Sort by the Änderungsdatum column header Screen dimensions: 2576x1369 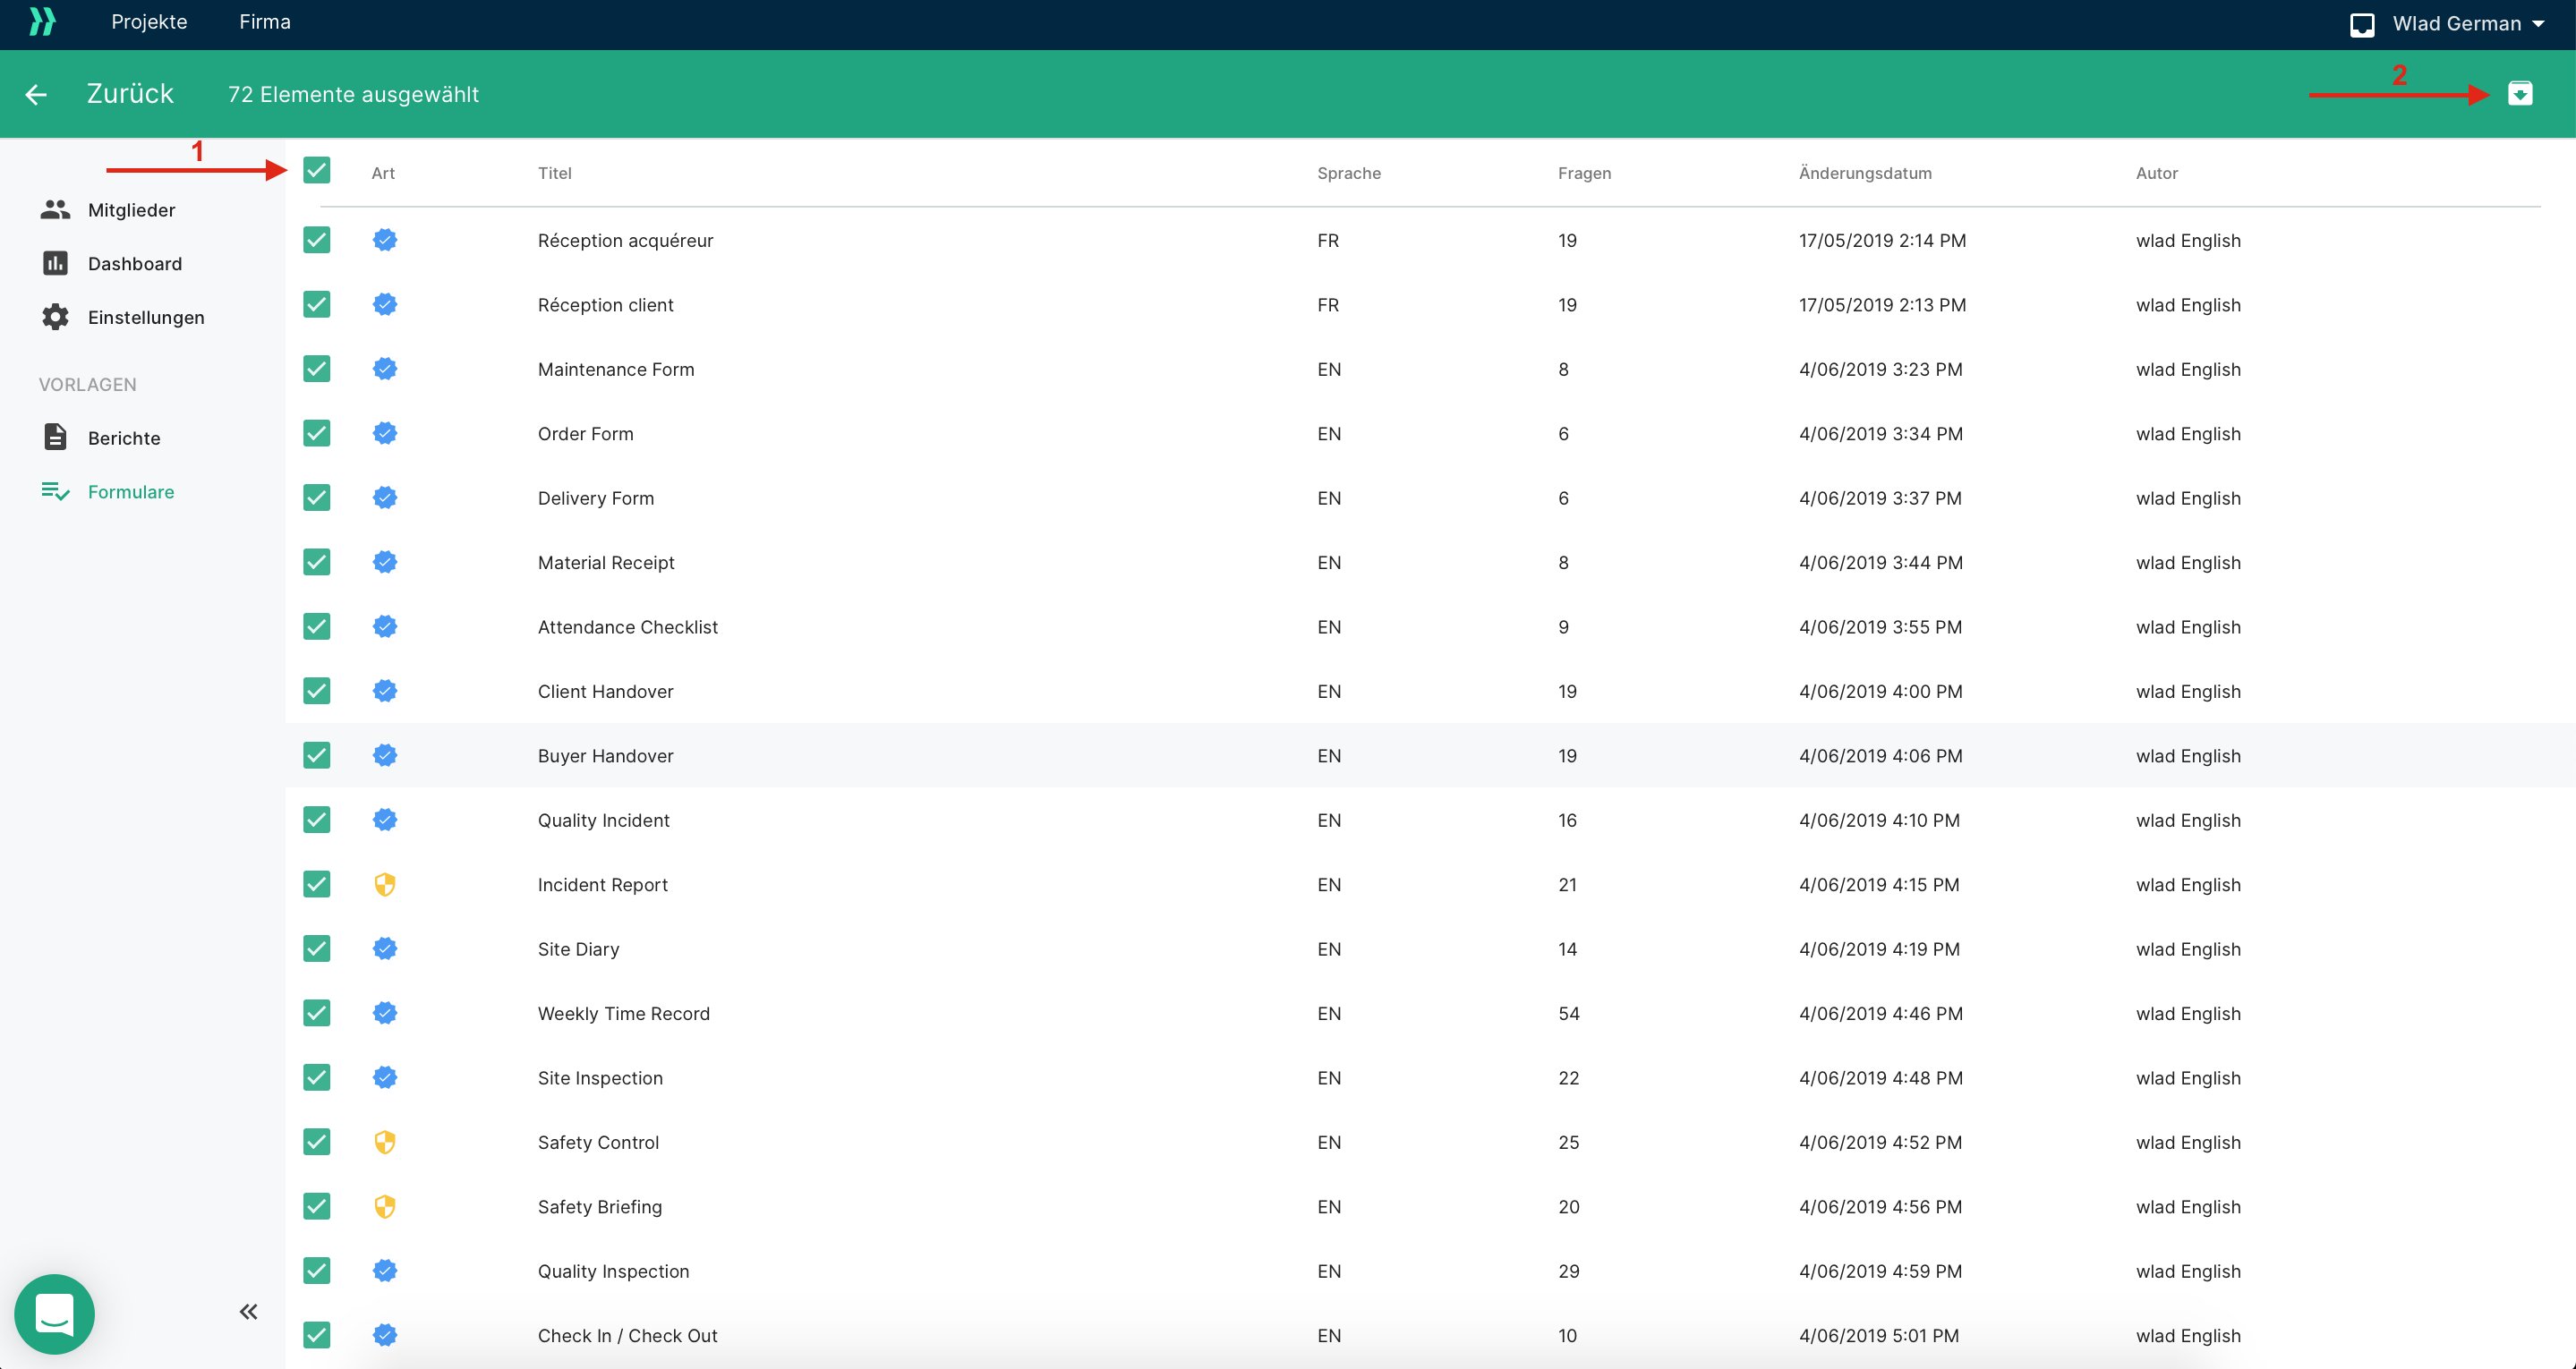click(1865, 173)
